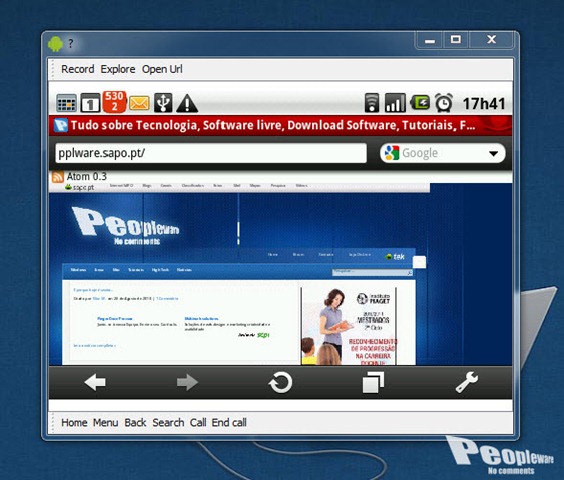Screen dimensions: 564x480
Task: Tap the reload page icon
Action: pyautogui.click(x=280, y=382)
